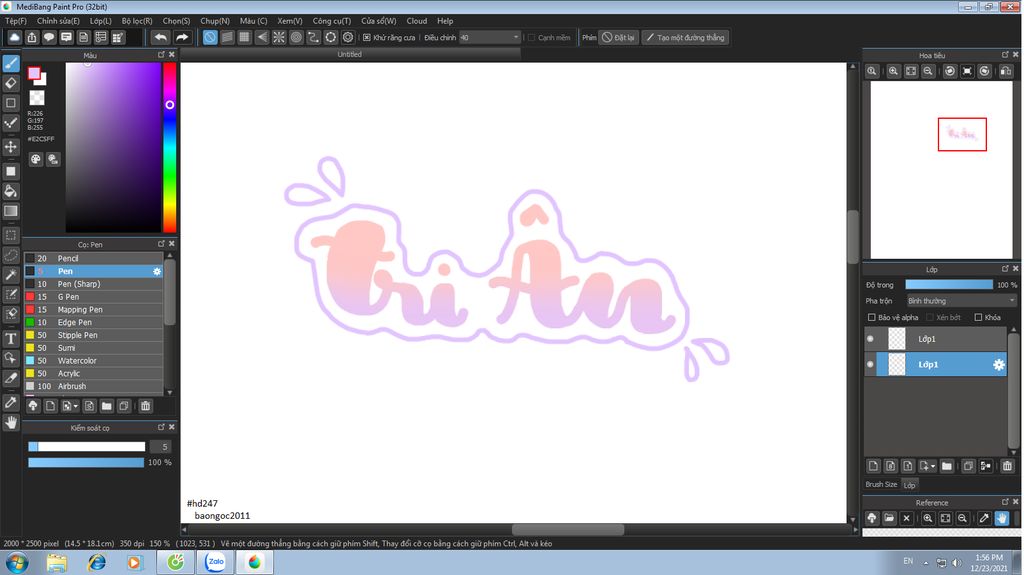Image resolution: width=1024 pixels, height=575 pixels.
Task: Zoom in on the navigator panel
Action: click(x=893, y=71)
